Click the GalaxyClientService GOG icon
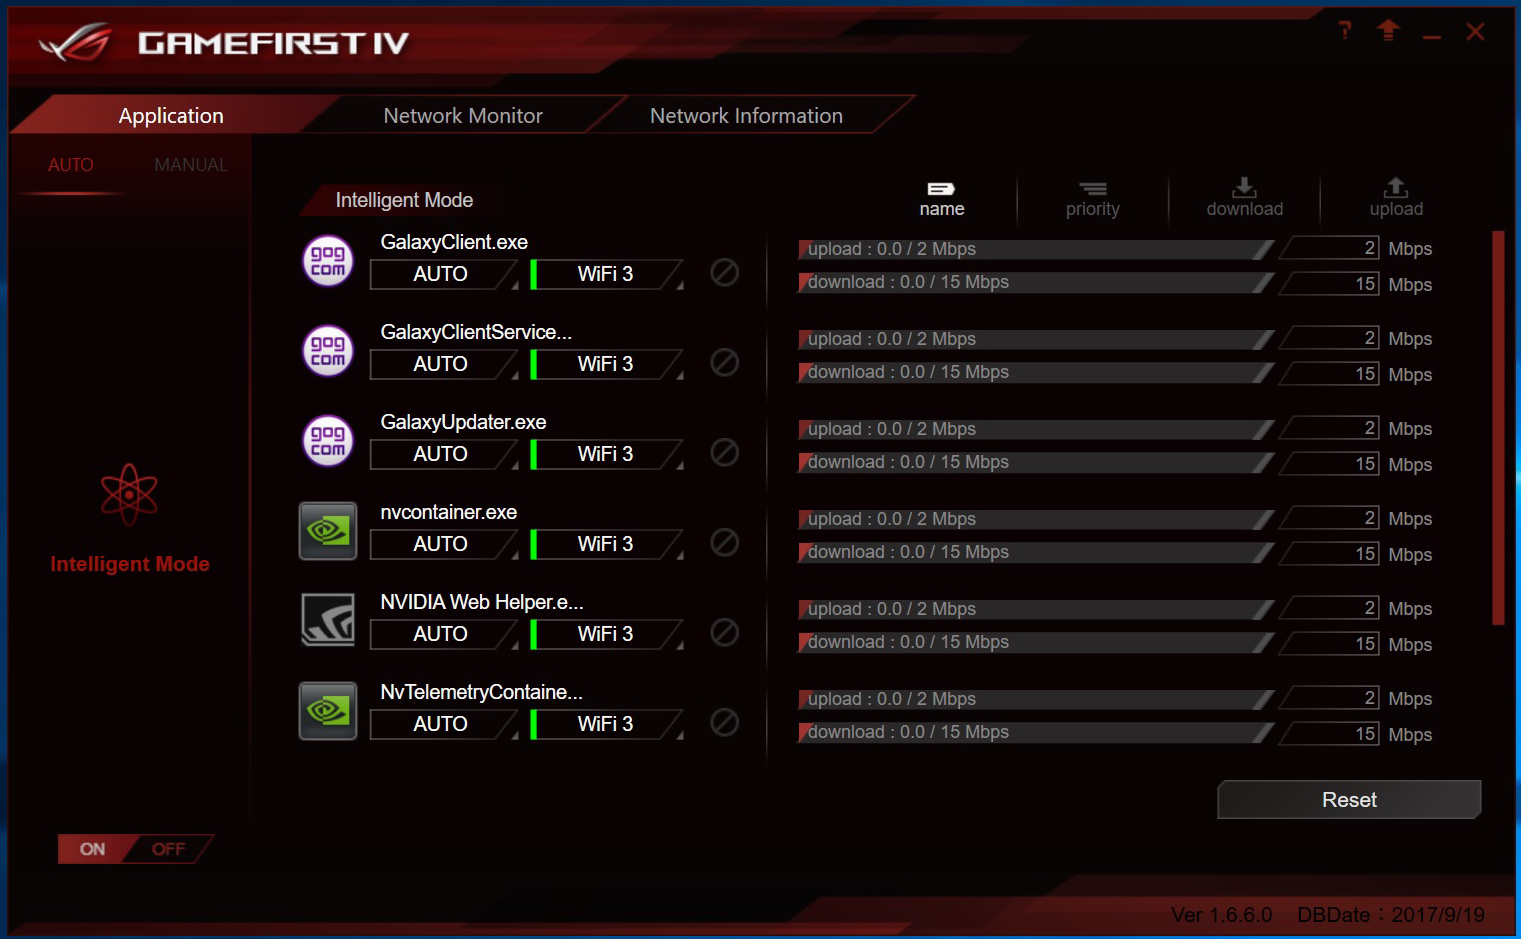1521x939 pixels. tap(328, 351)
